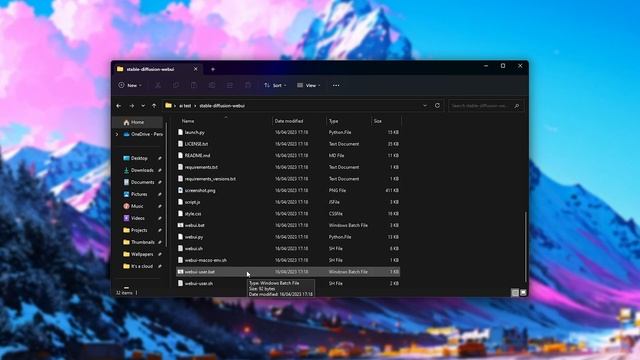Open recent locations dropdown arrow
The width and height of the screenshot is (640, 360).
coord(143,106)
